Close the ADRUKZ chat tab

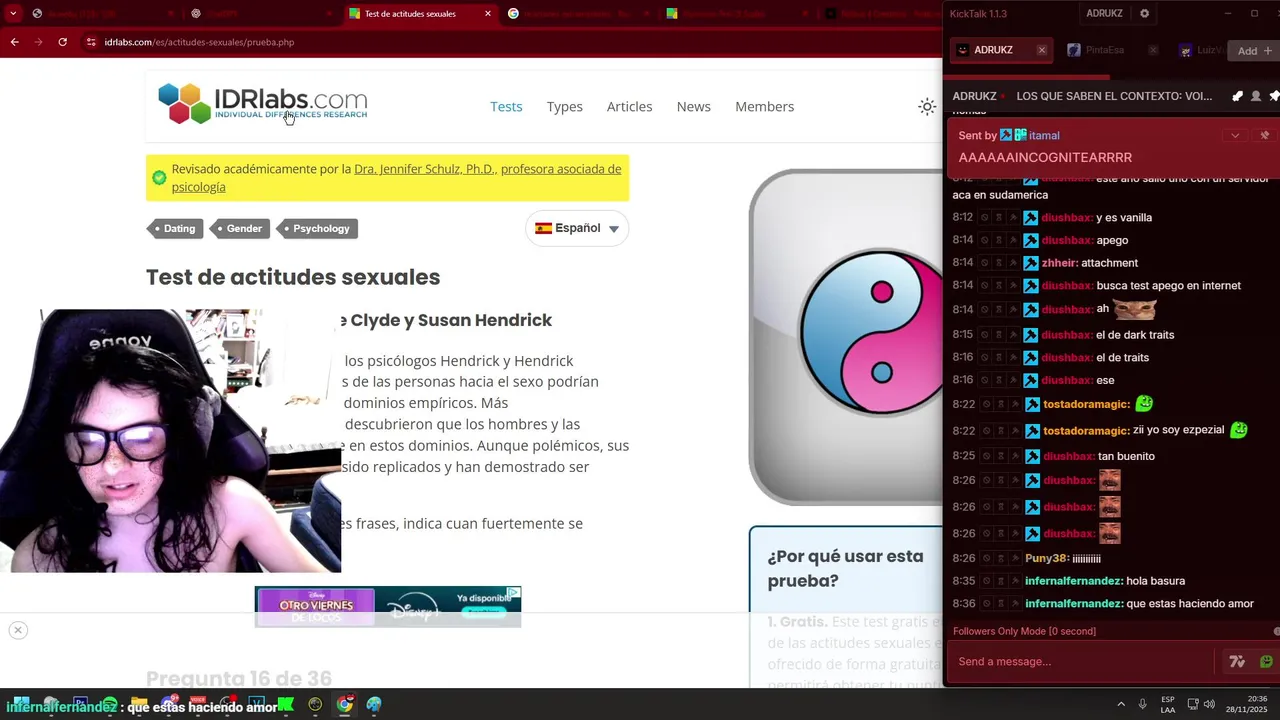[1041, 50]
